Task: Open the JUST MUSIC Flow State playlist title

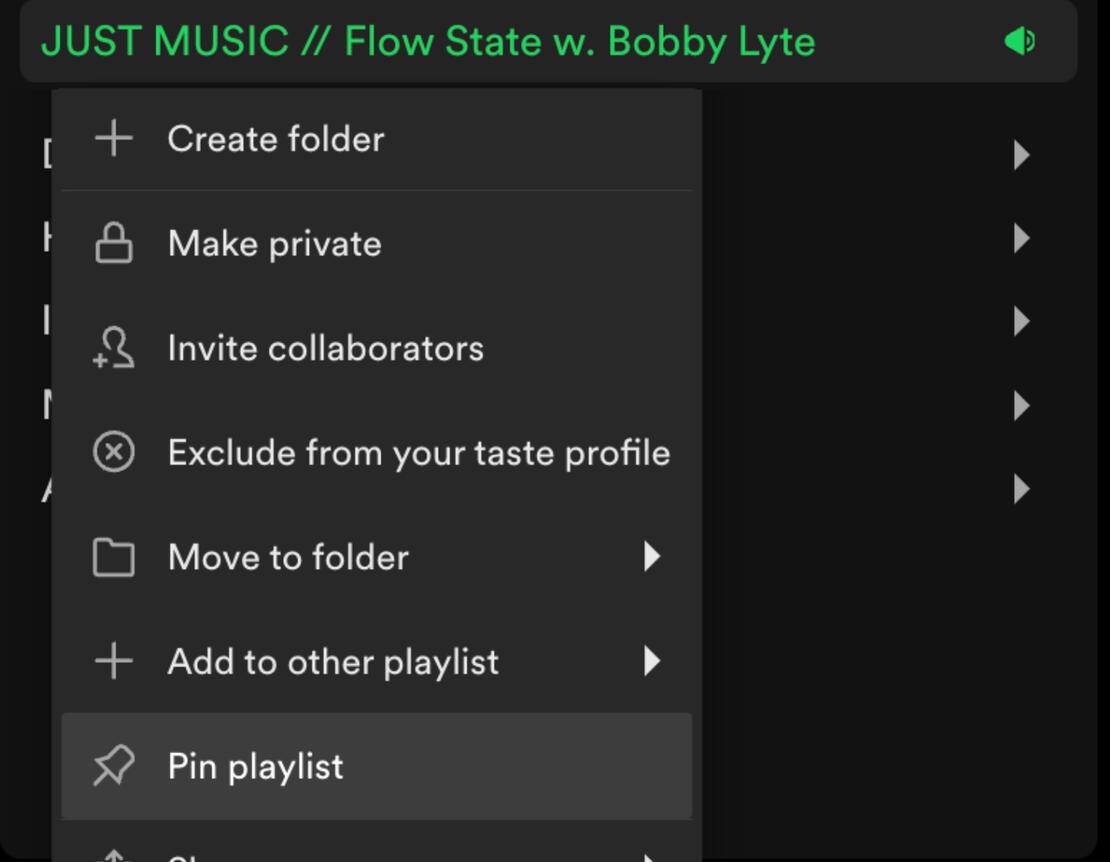Action: (427, 42)
